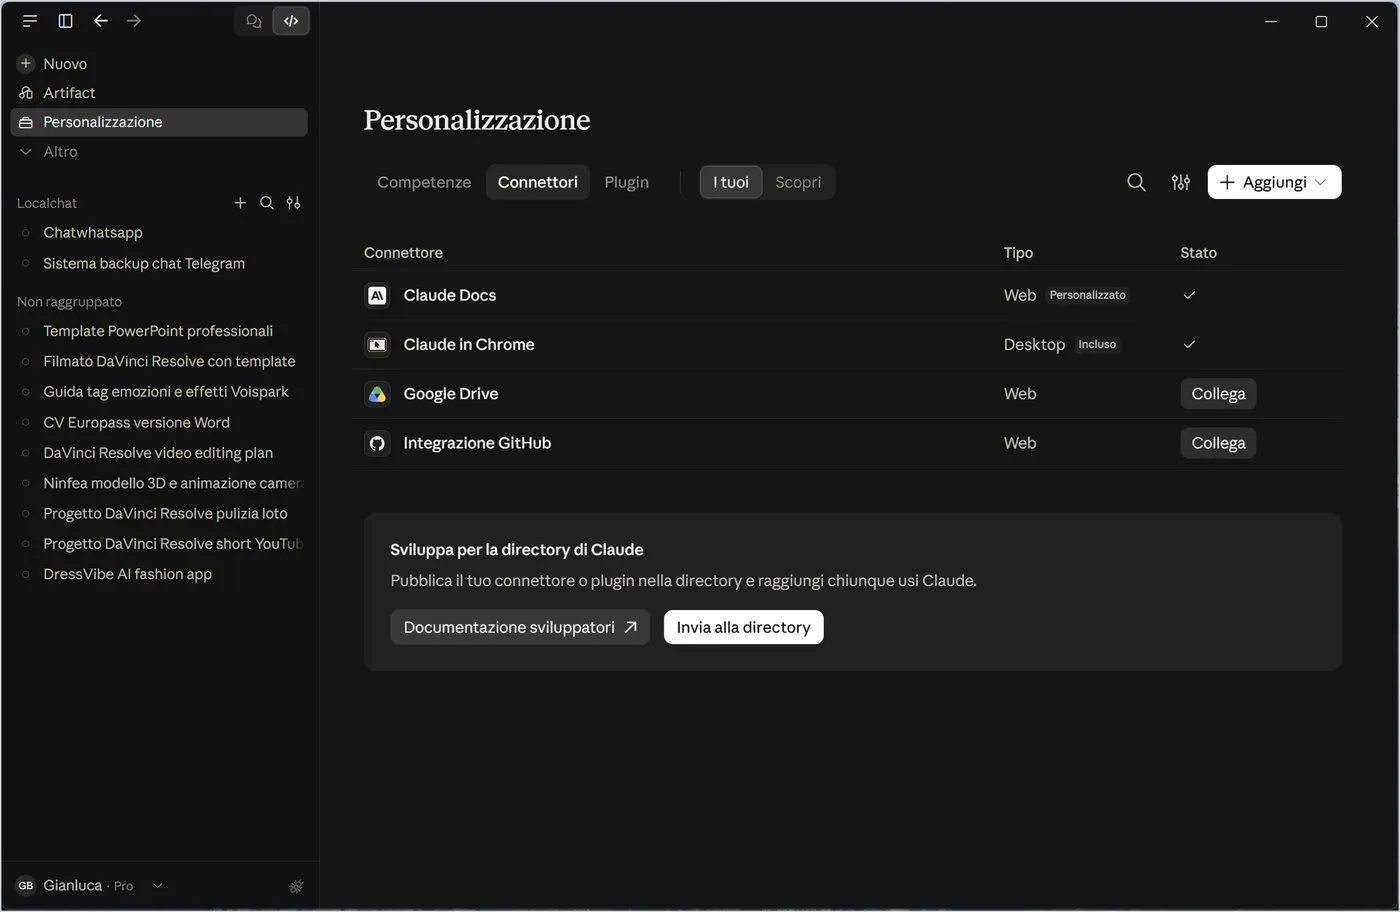
Task: Add new chat in Localchat with plus
Action: (240, 203)
